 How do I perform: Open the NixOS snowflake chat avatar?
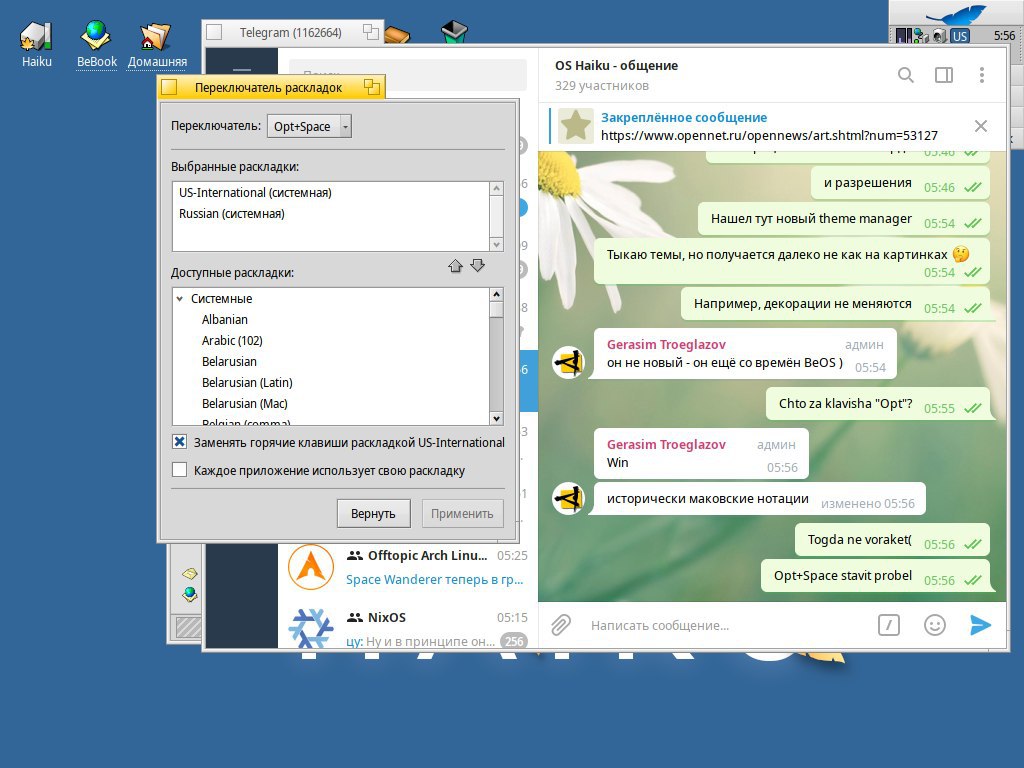coord(311,628)
